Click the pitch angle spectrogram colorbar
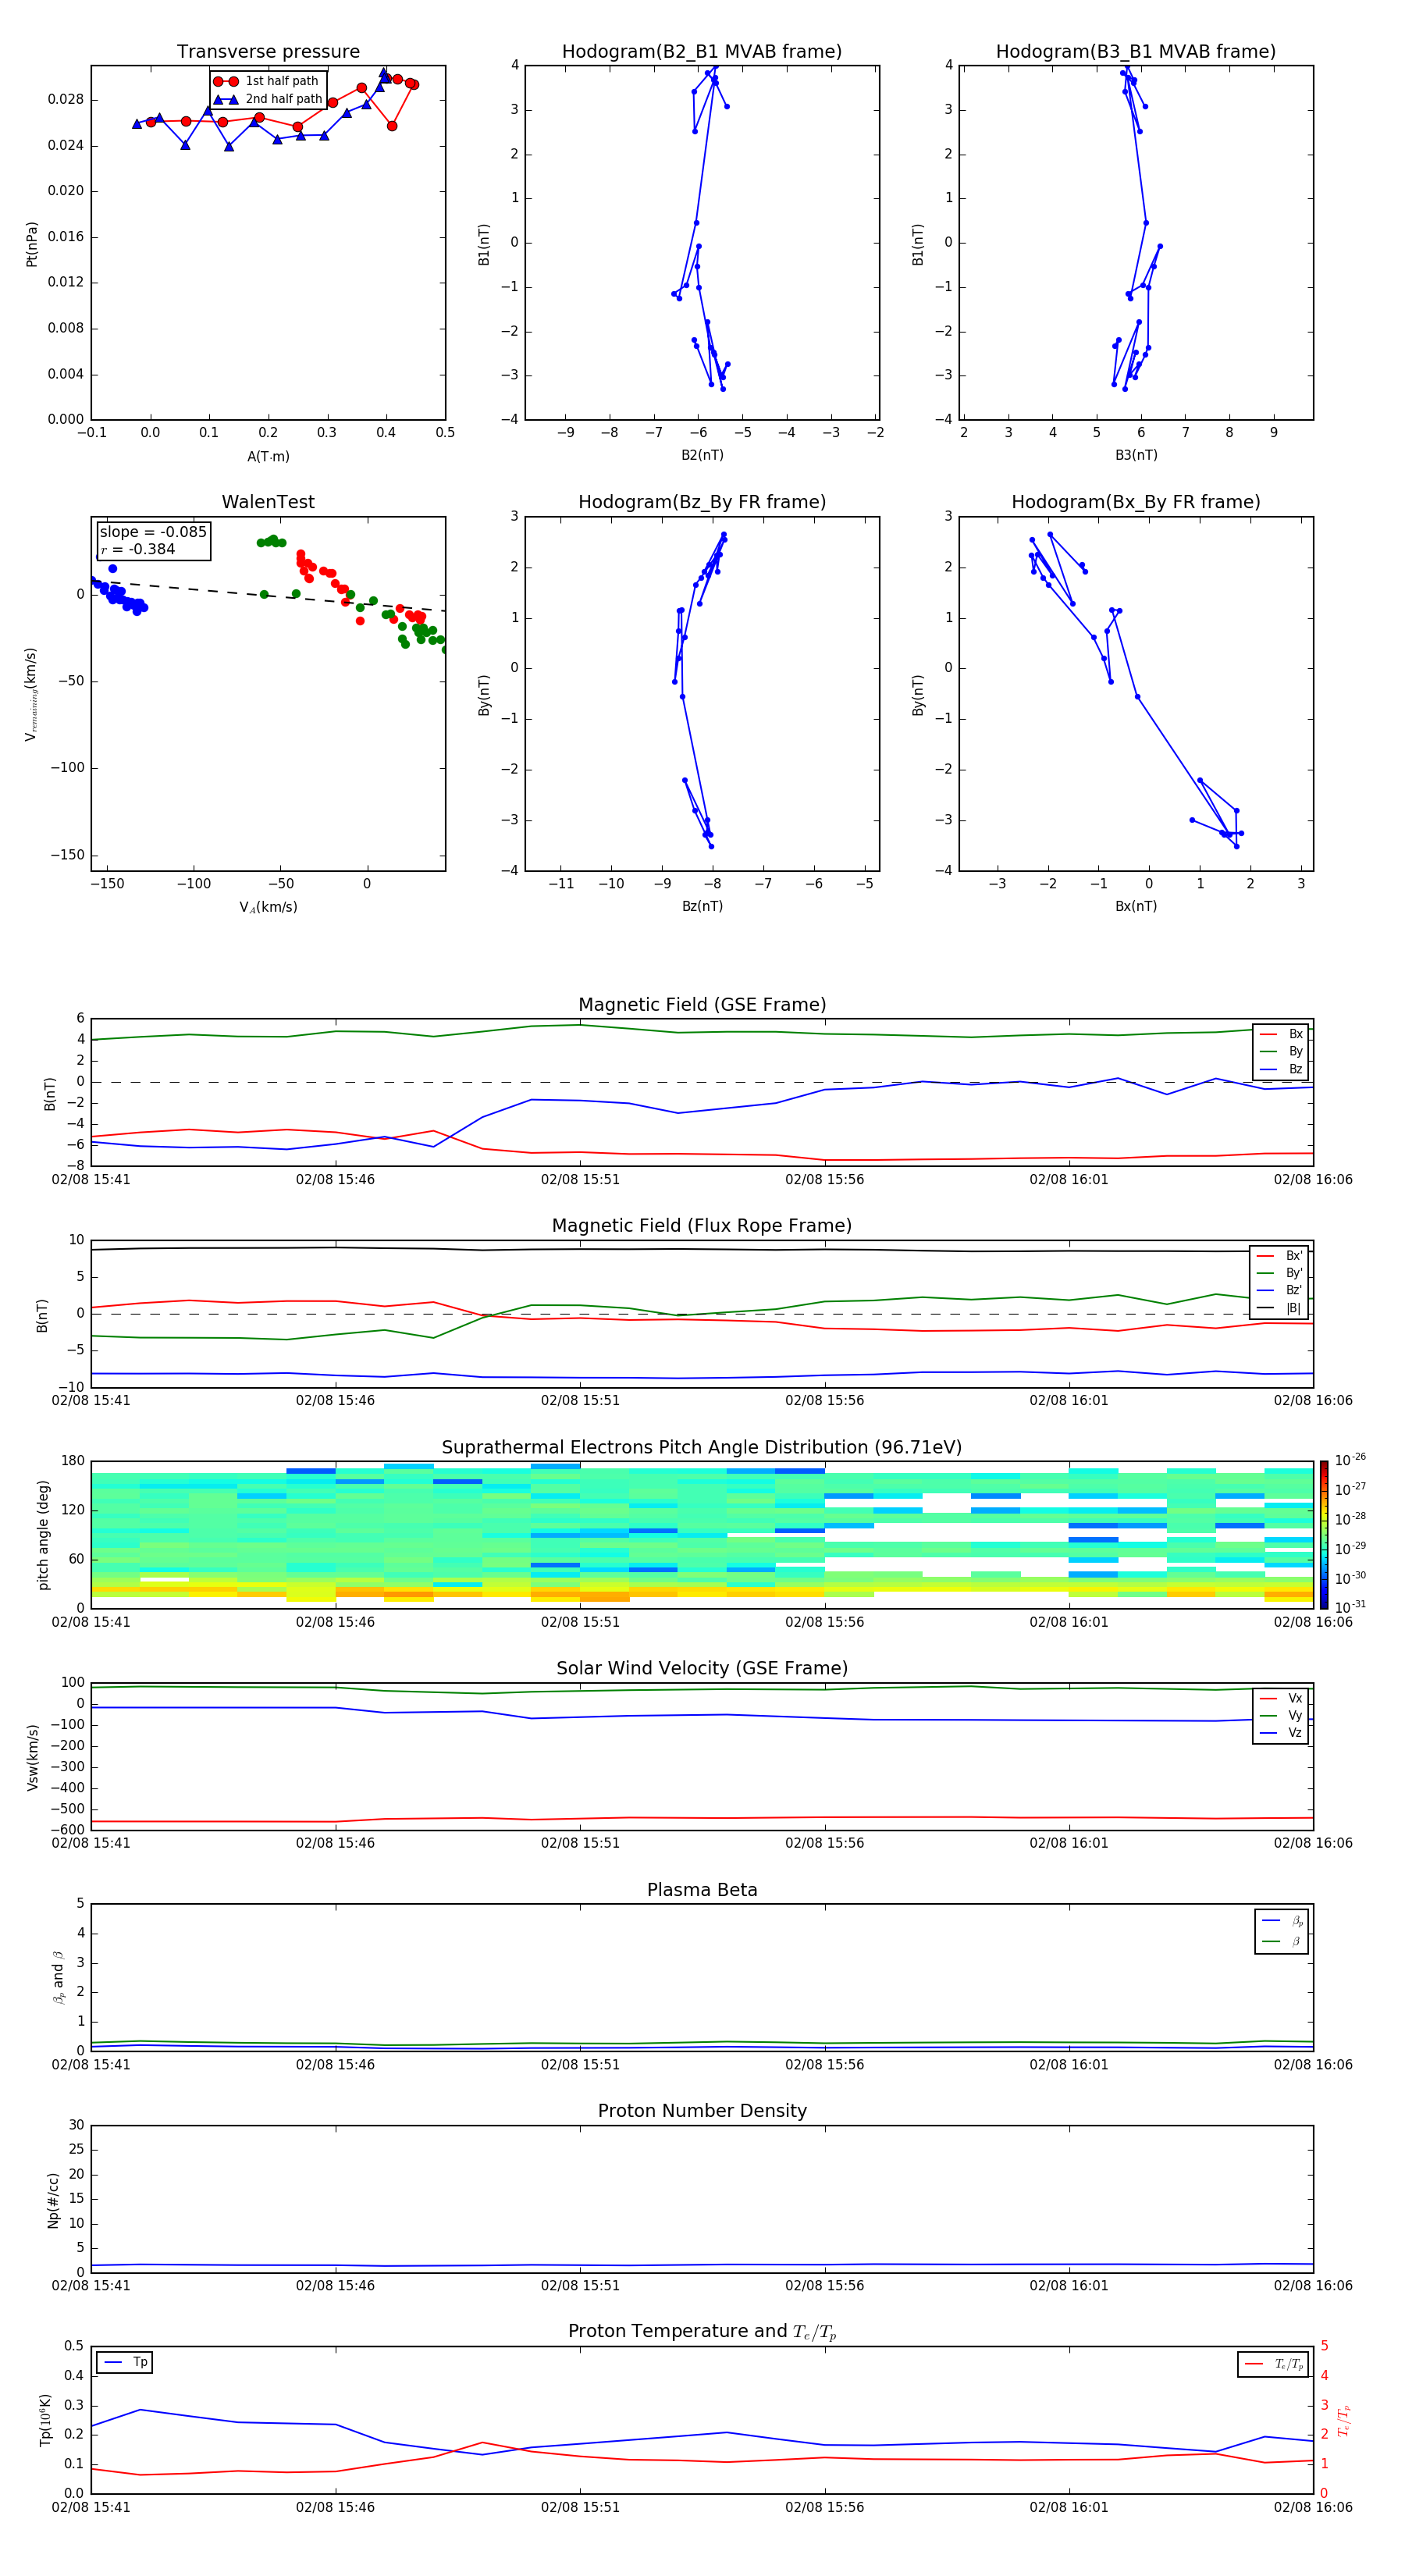 pos(1323,1535)
